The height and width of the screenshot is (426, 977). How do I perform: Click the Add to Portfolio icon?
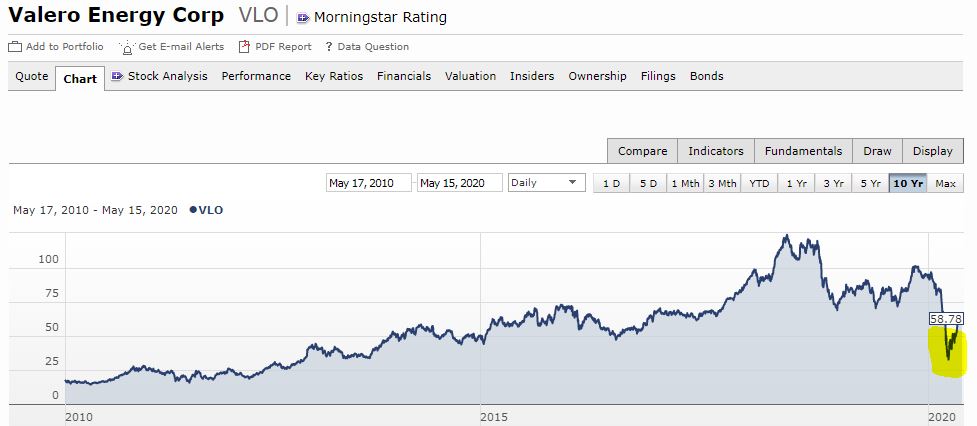(x=15, y=47)
